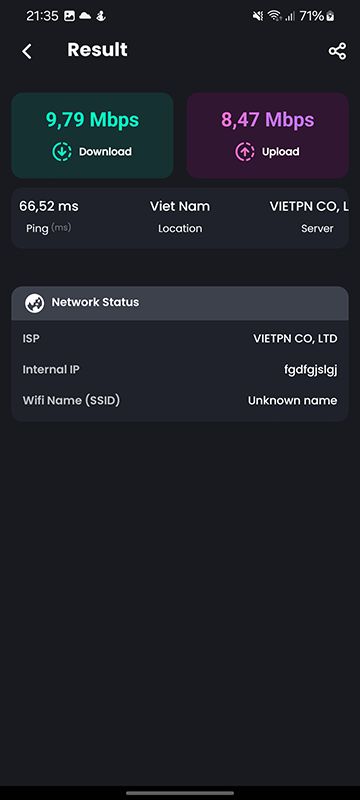Select the Internal IP row
The width and height of the screenshot is (360, 800).
pyautogui.click(x=180, y=369)
